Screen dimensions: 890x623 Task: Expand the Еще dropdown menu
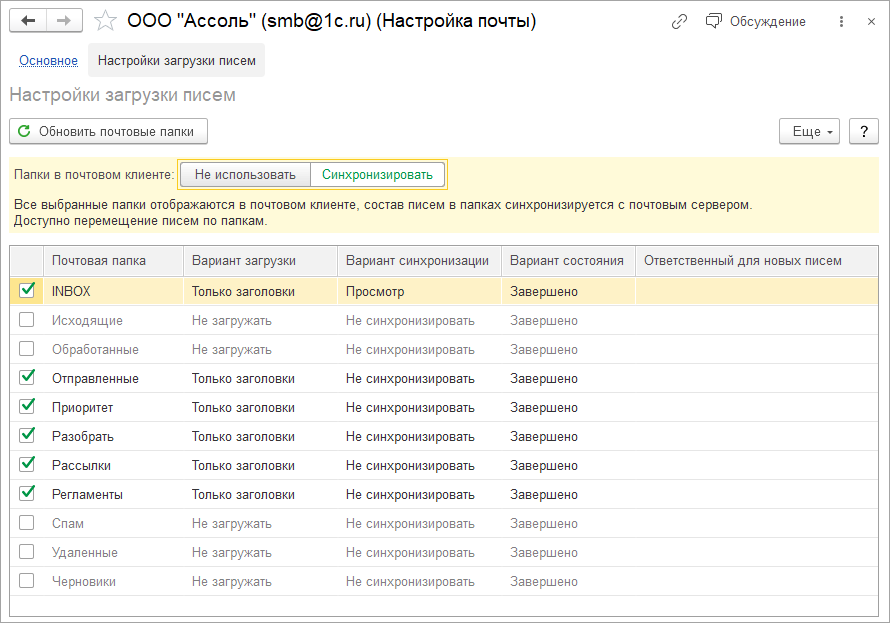click(809, 131)
